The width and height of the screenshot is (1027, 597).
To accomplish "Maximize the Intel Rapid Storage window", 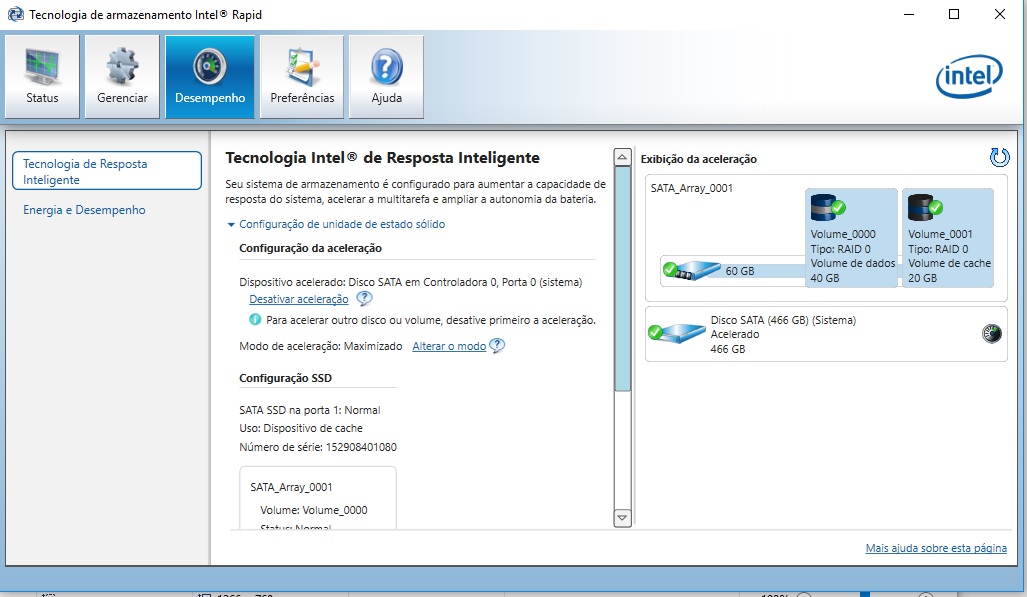I will [954, 14].
